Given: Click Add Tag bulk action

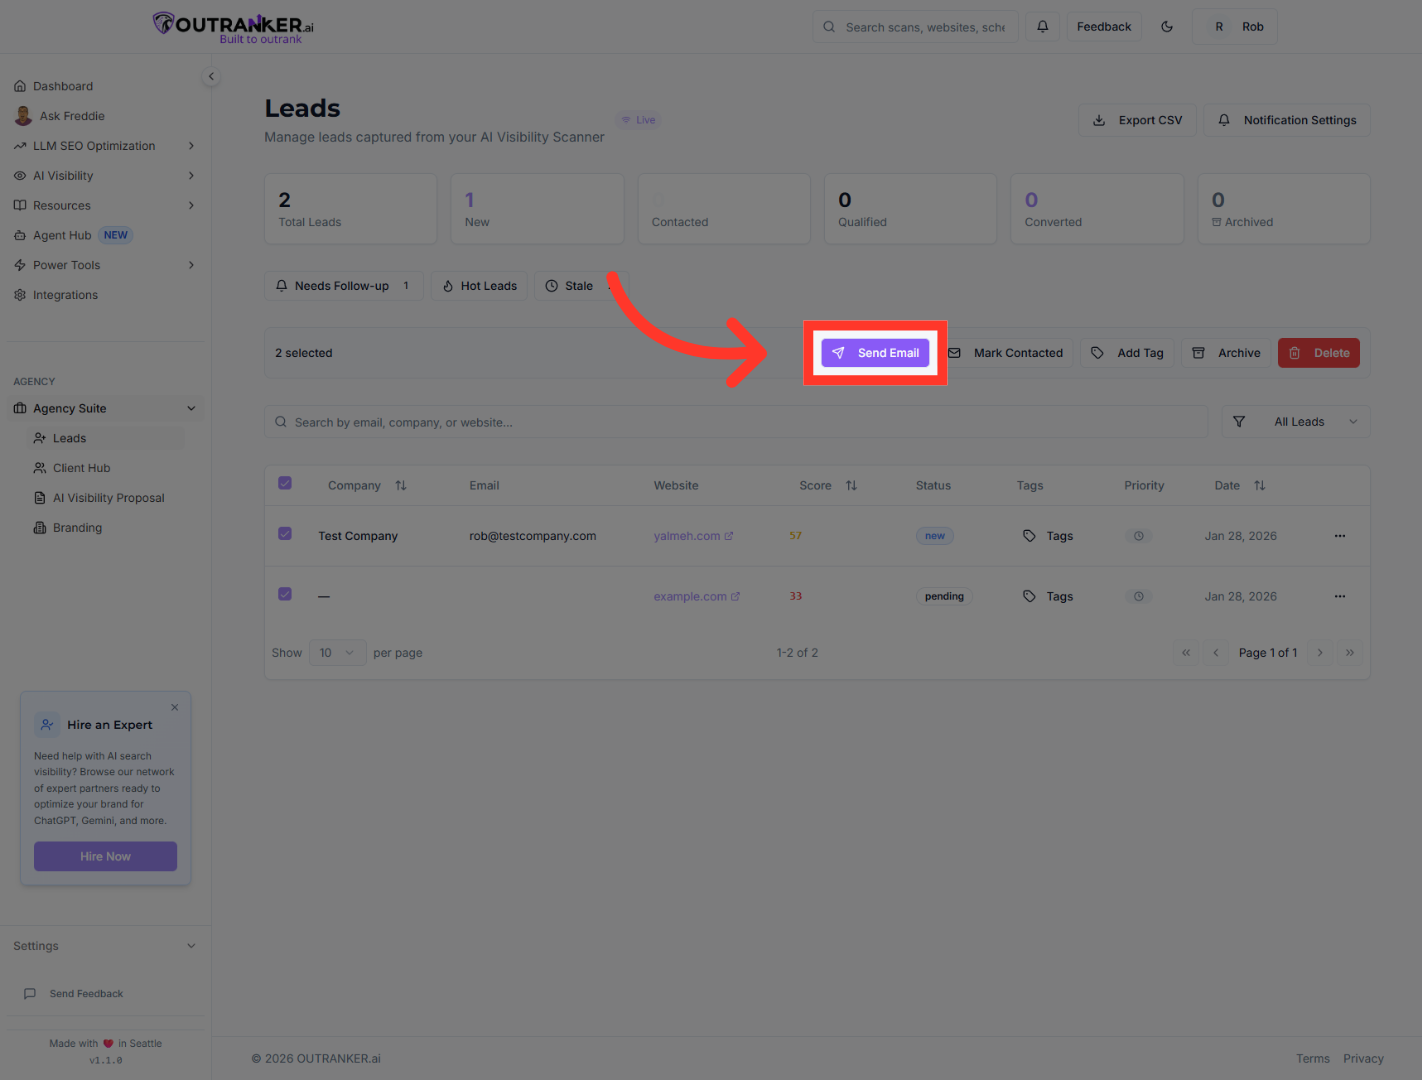Looking at the screenshot, I should [x=1127, y=353].
